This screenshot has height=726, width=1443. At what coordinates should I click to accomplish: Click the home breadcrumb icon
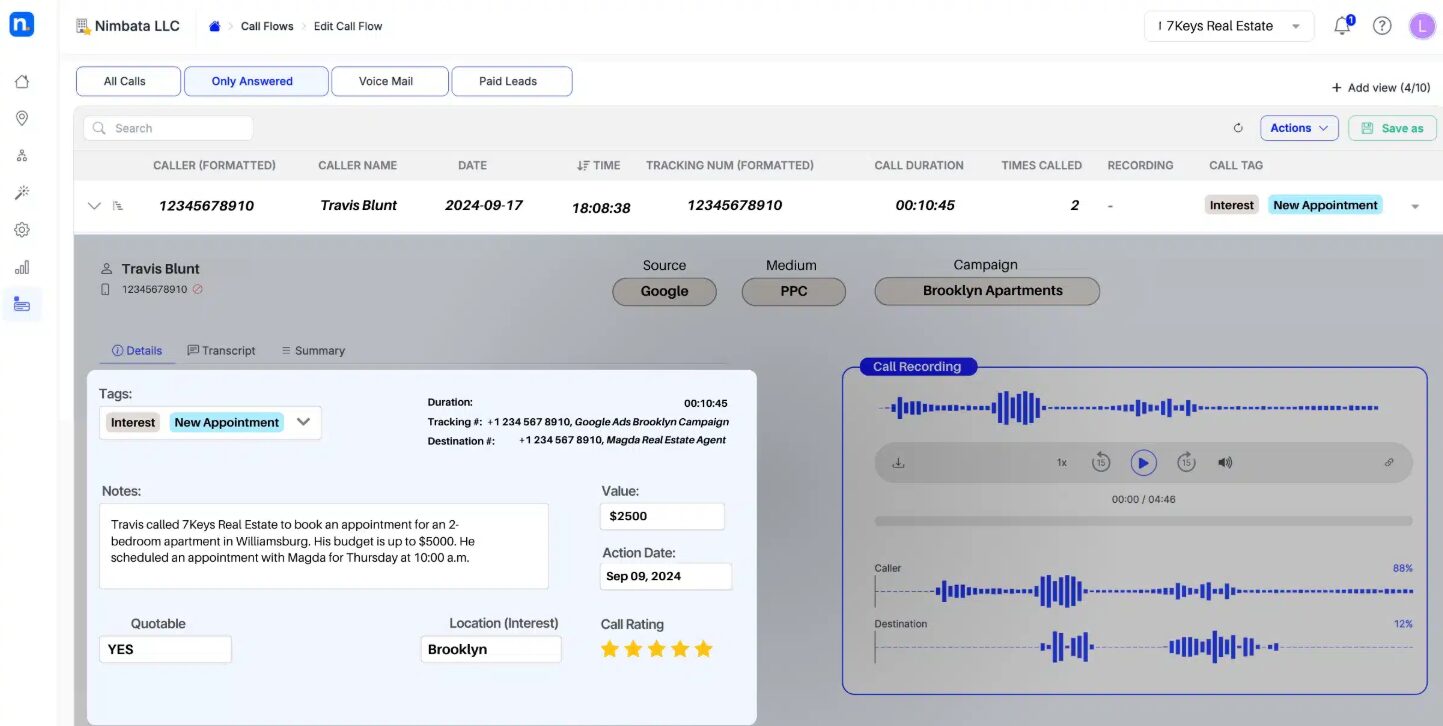[214, 26]
